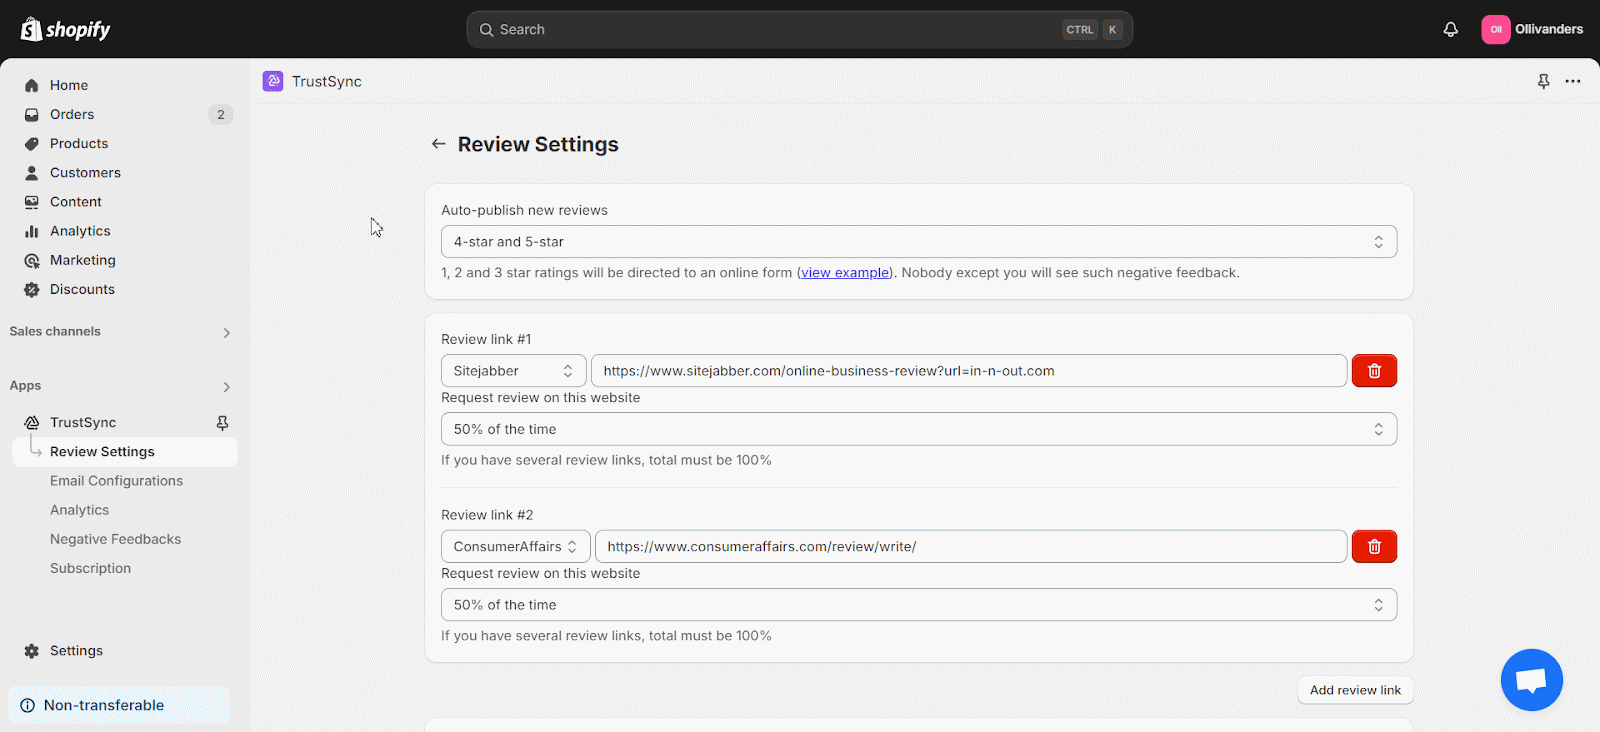Open the three-dot more actions menu
The image size is (1600, 732).
click(x=1573, y=81)
